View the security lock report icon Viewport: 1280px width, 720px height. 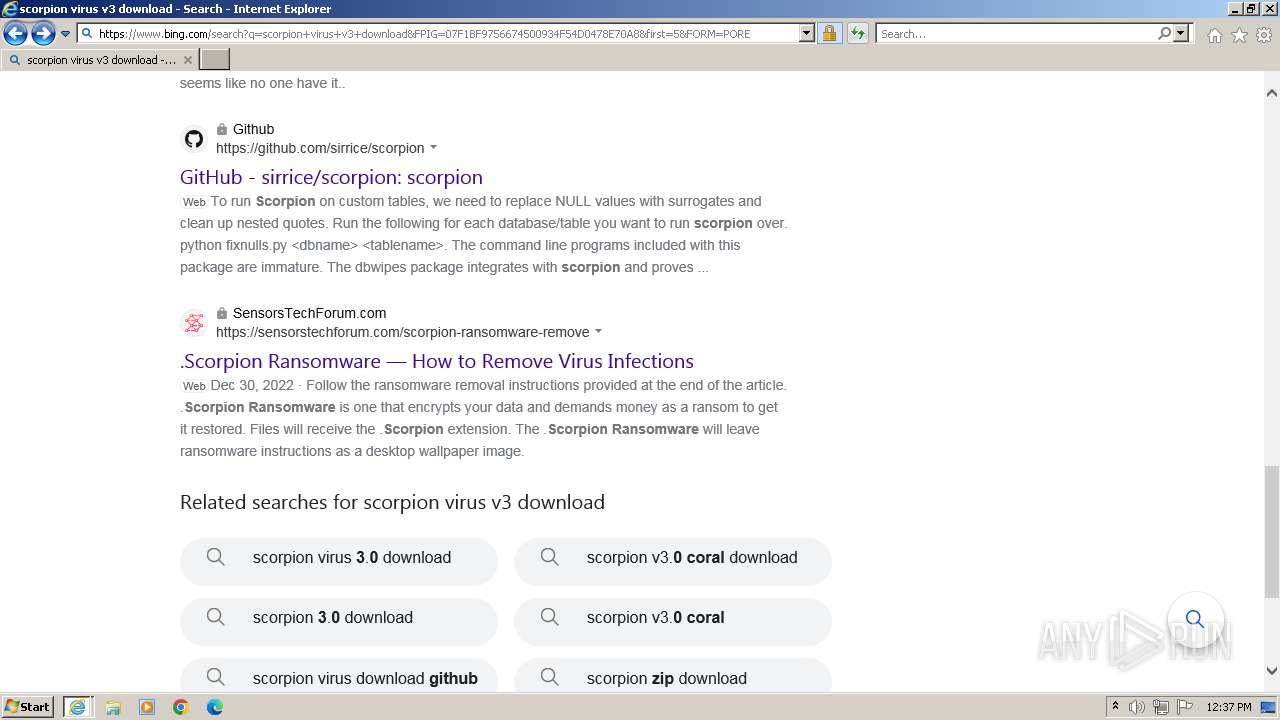pos(829,33)
